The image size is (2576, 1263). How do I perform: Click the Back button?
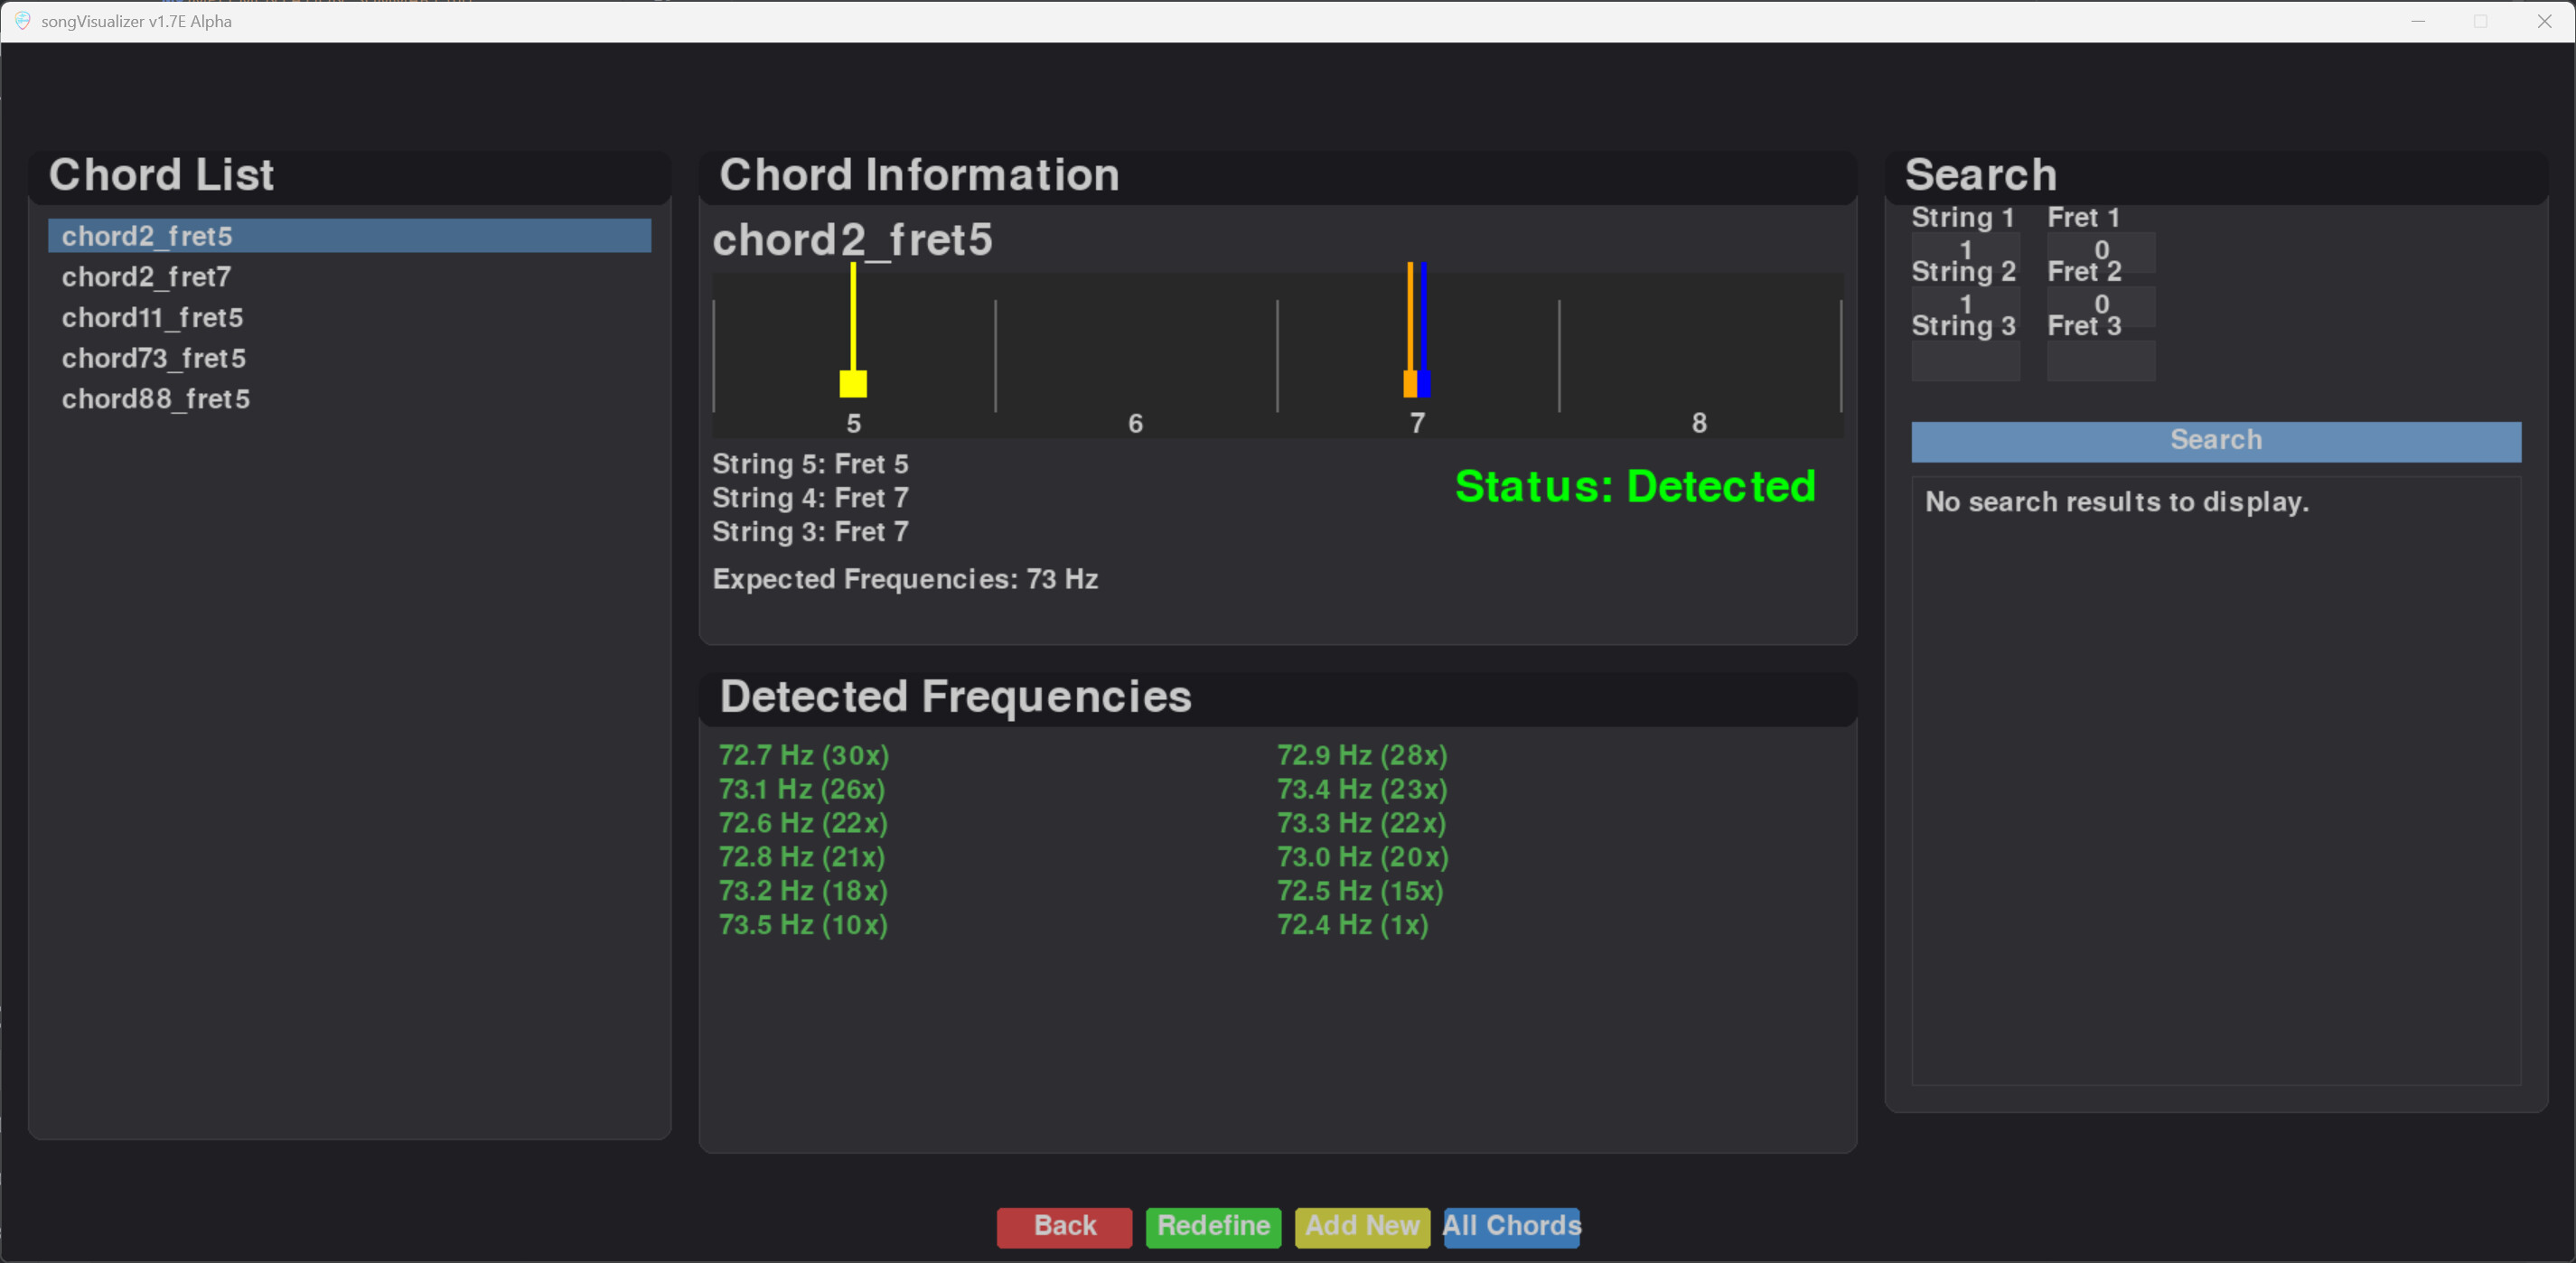1063,1227
